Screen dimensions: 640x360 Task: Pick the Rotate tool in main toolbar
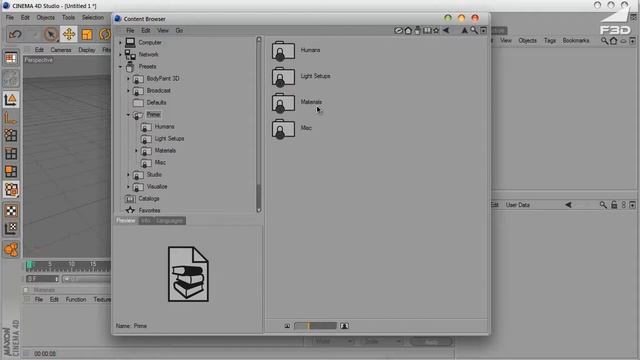click(x=105, y=34)
